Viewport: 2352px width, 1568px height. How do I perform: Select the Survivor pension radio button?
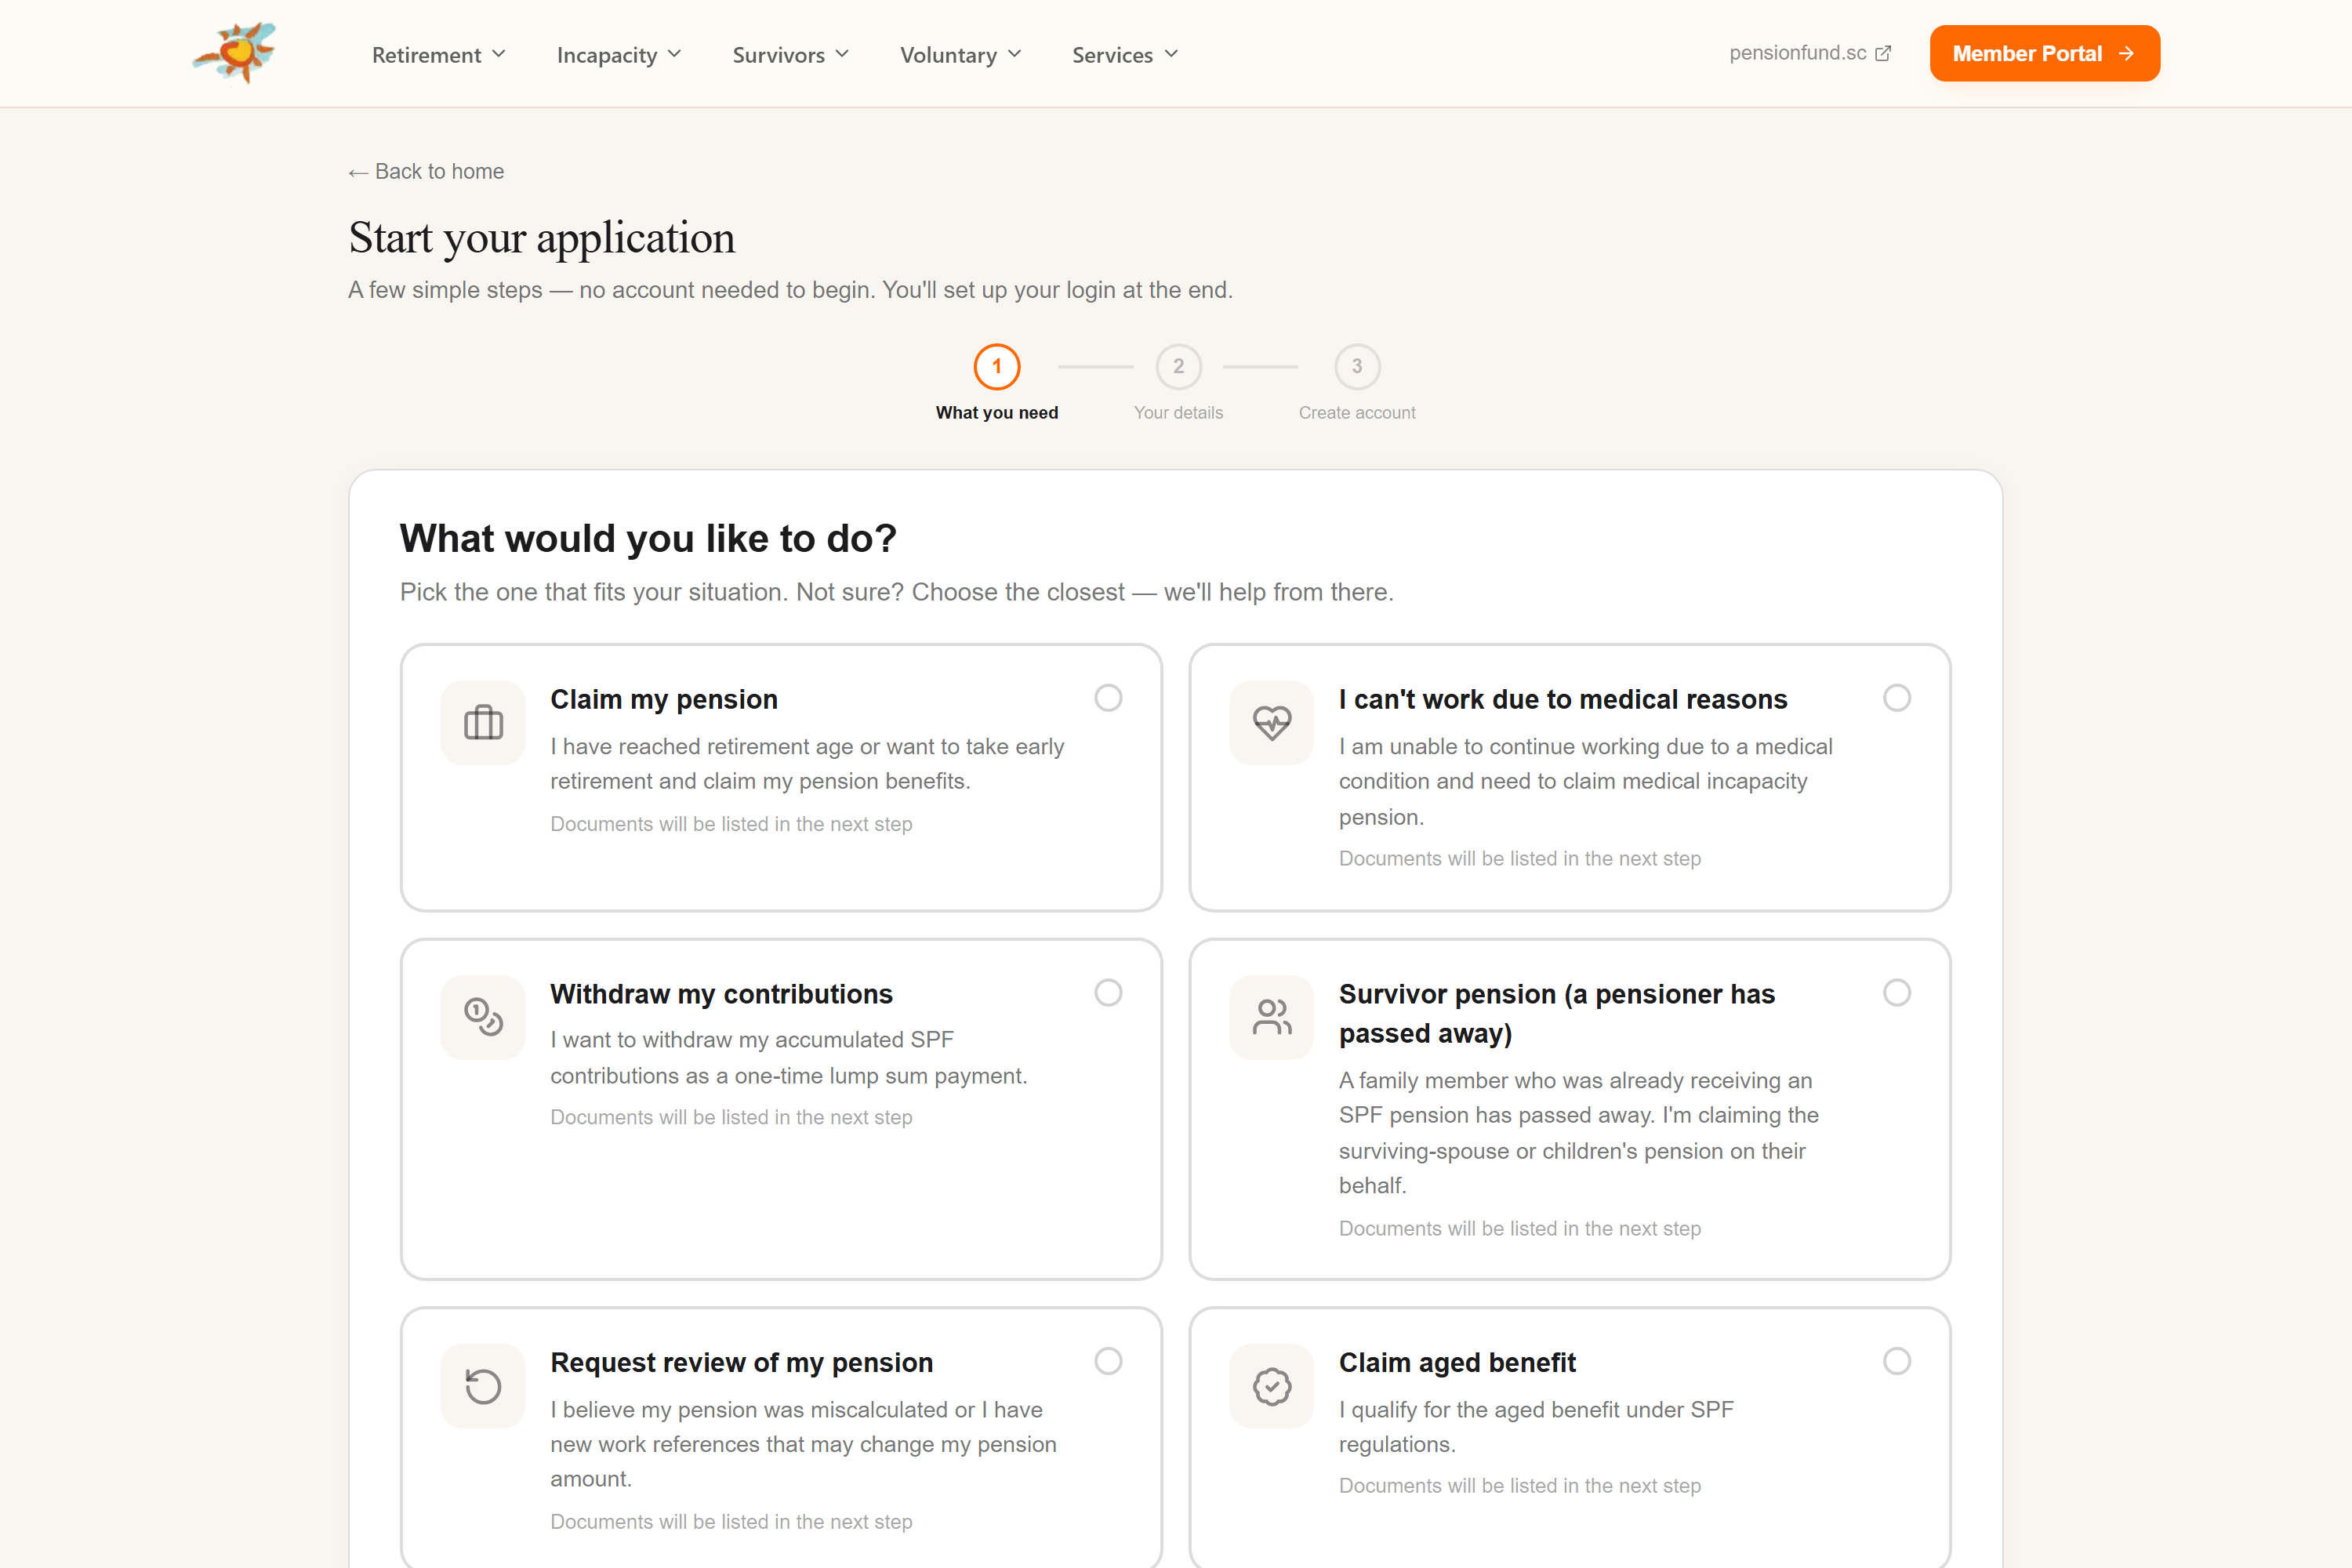[1896, 993]
